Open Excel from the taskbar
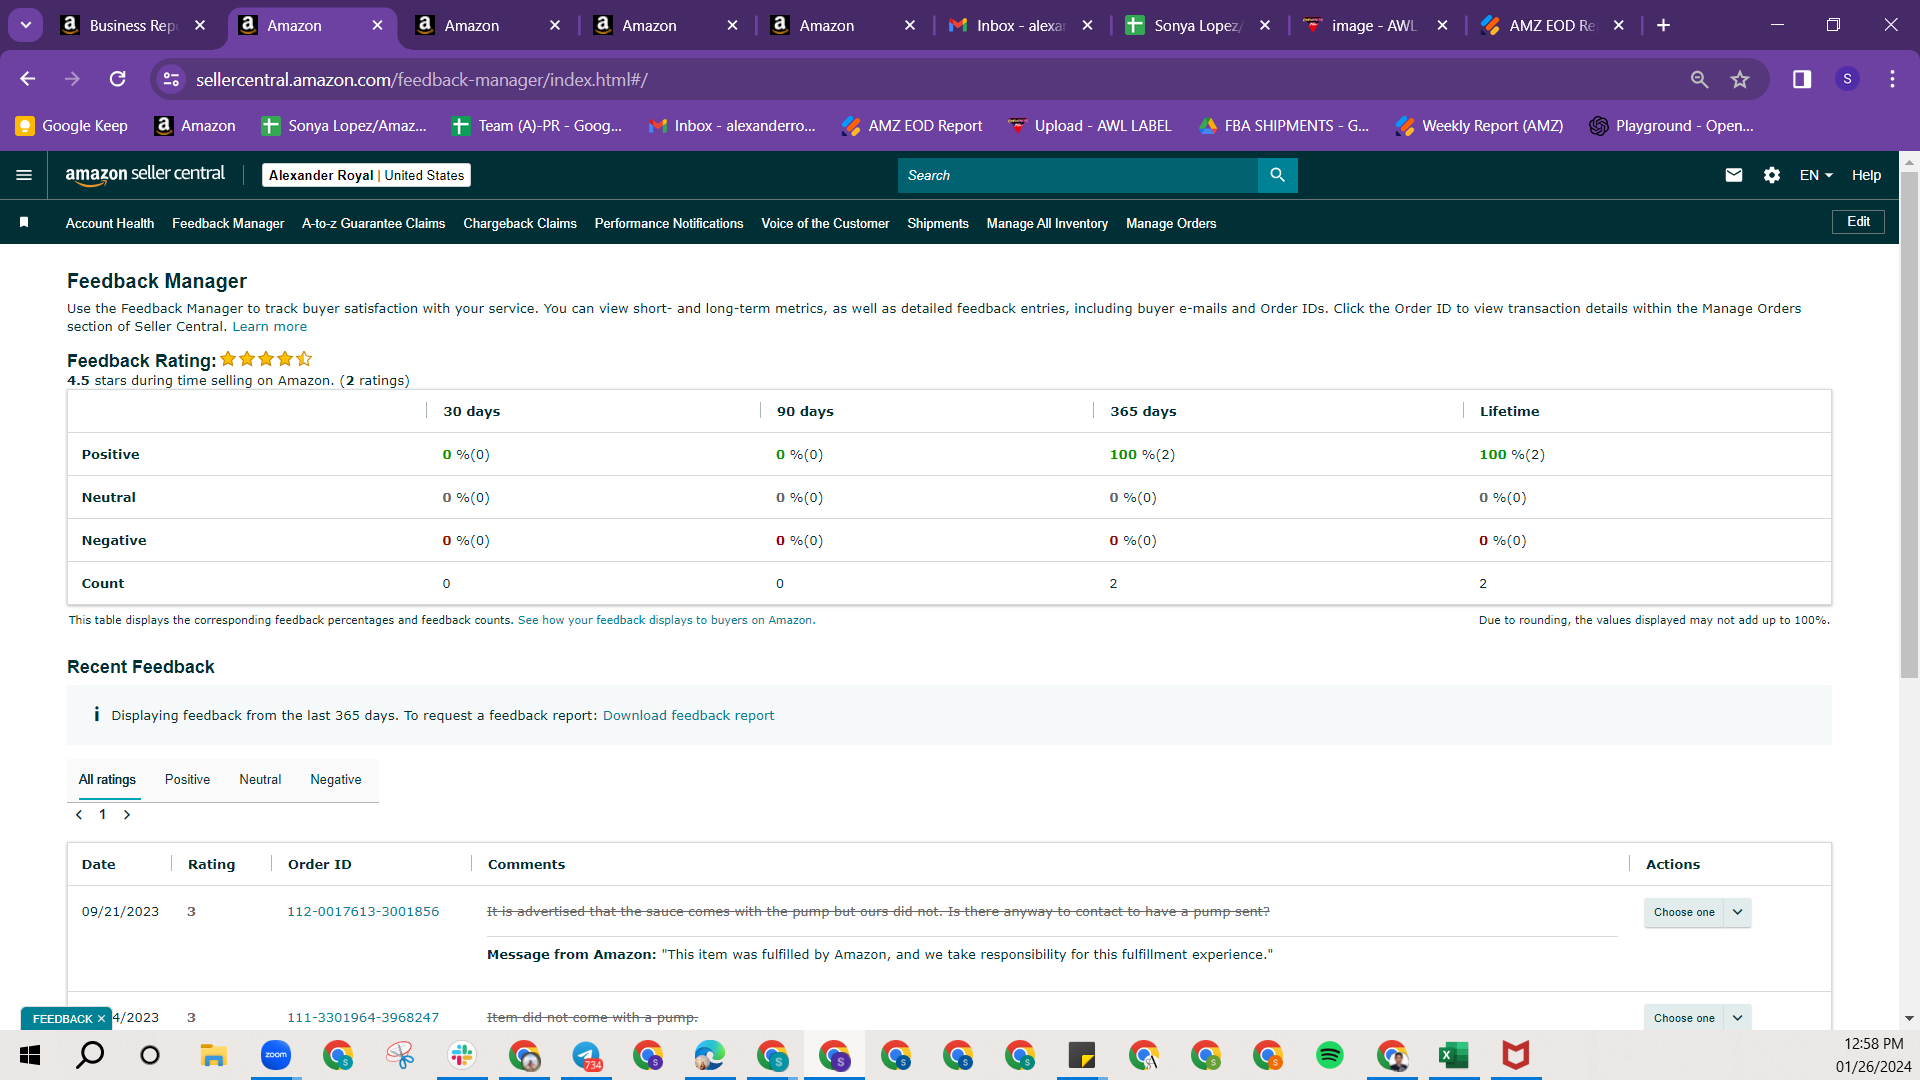The image size is (1920, 1080). click(x=1453, y=1055)
